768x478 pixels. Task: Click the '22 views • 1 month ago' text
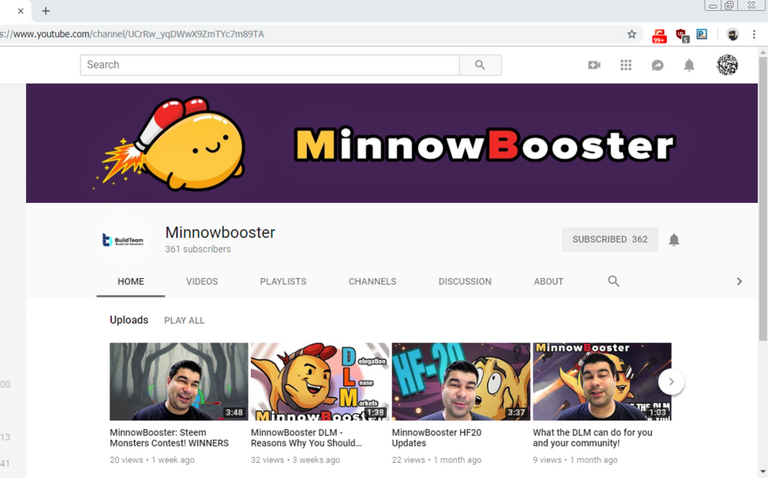[x=436, y=460]
